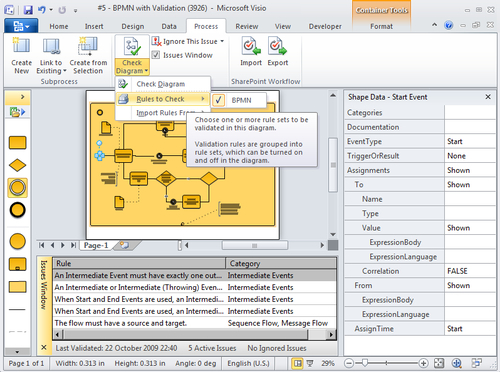Click the Redo arrow in quick access toolbar
This screenshot has width=500, height=372.
coord(62,10)
